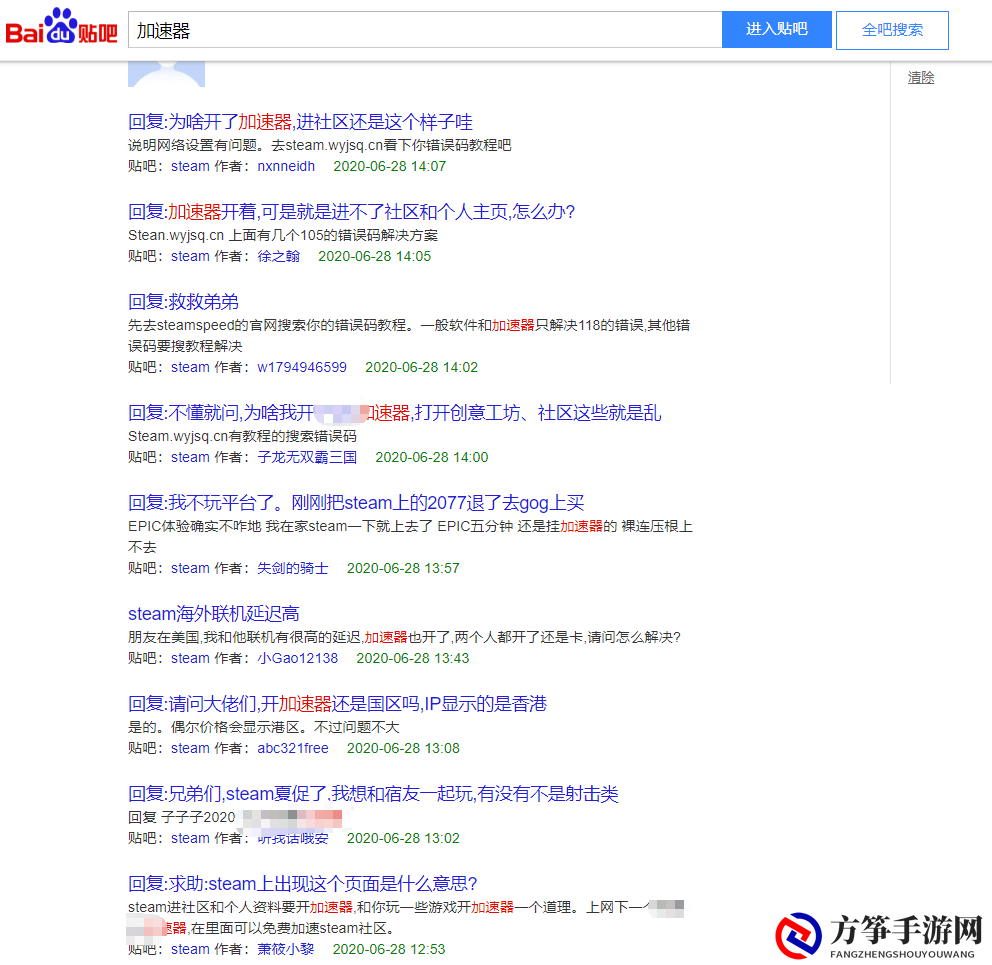Click steam tieba link in the 萧筱小黎 row

tap(190, 949)
